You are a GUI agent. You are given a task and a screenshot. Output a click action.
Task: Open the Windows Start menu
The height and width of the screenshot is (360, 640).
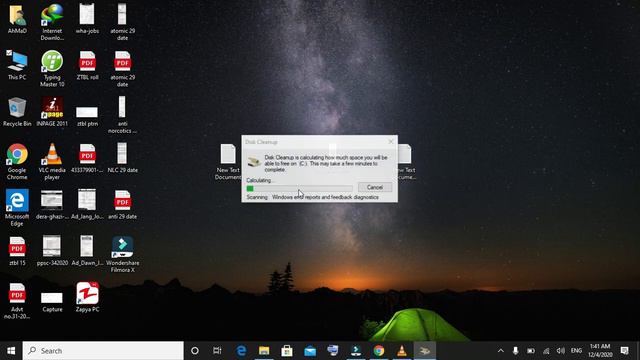[11, 351]
